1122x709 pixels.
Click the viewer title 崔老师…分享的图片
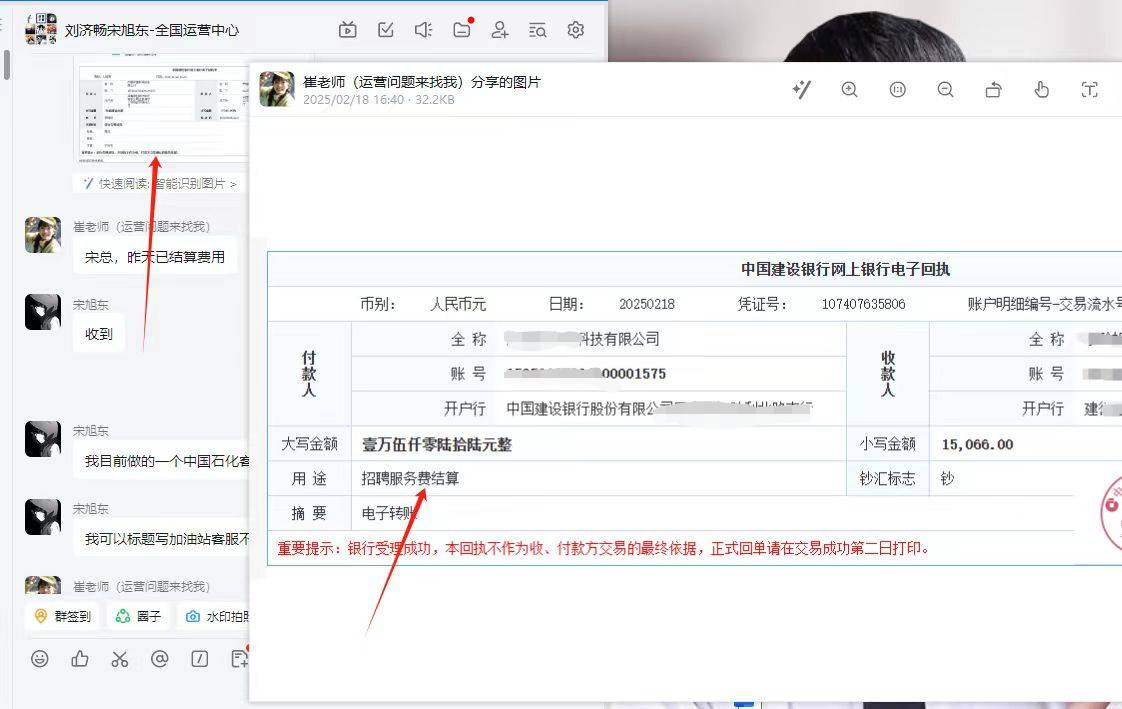pyautogui.click(x=421, y=82)
